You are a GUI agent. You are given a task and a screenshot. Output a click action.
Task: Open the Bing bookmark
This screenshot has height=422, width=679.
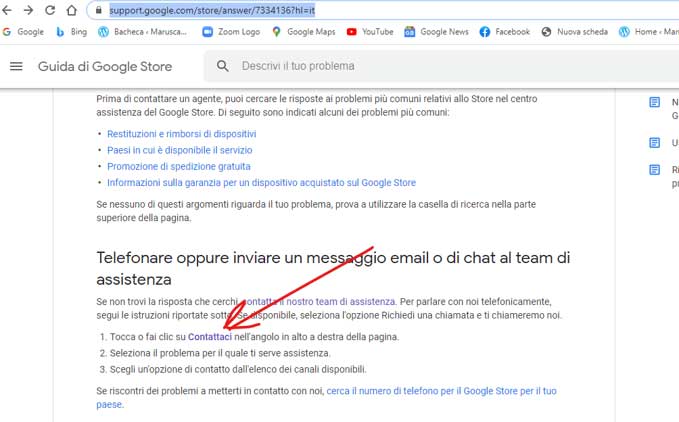tap(71, 32)
